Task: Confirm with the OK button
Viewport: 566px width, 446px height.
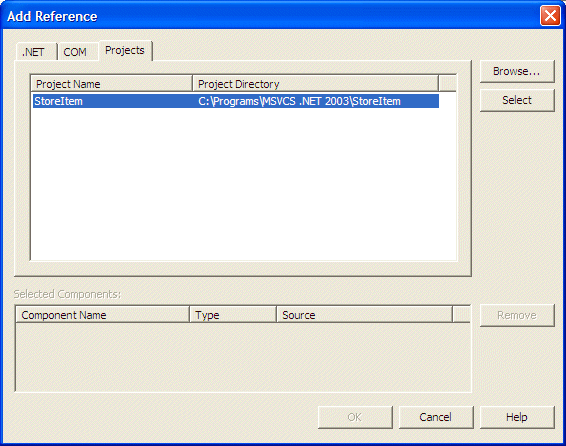Action: click(355, 417)
